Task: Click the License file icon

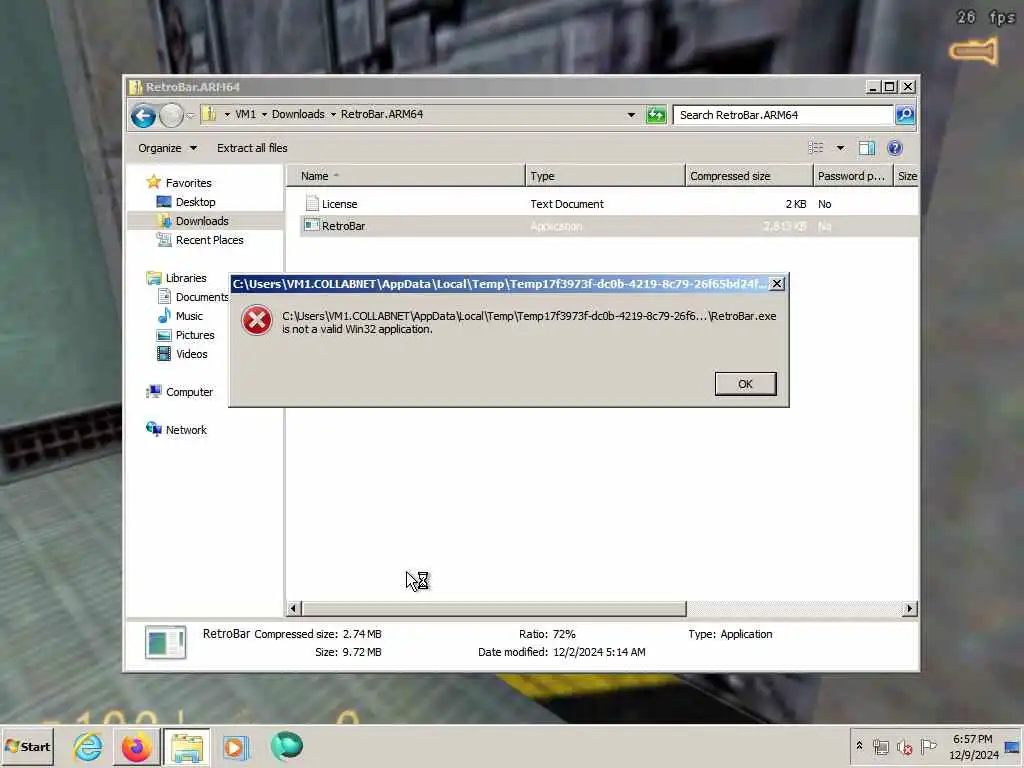Action: pyautogui.click(x=312, y=204)
